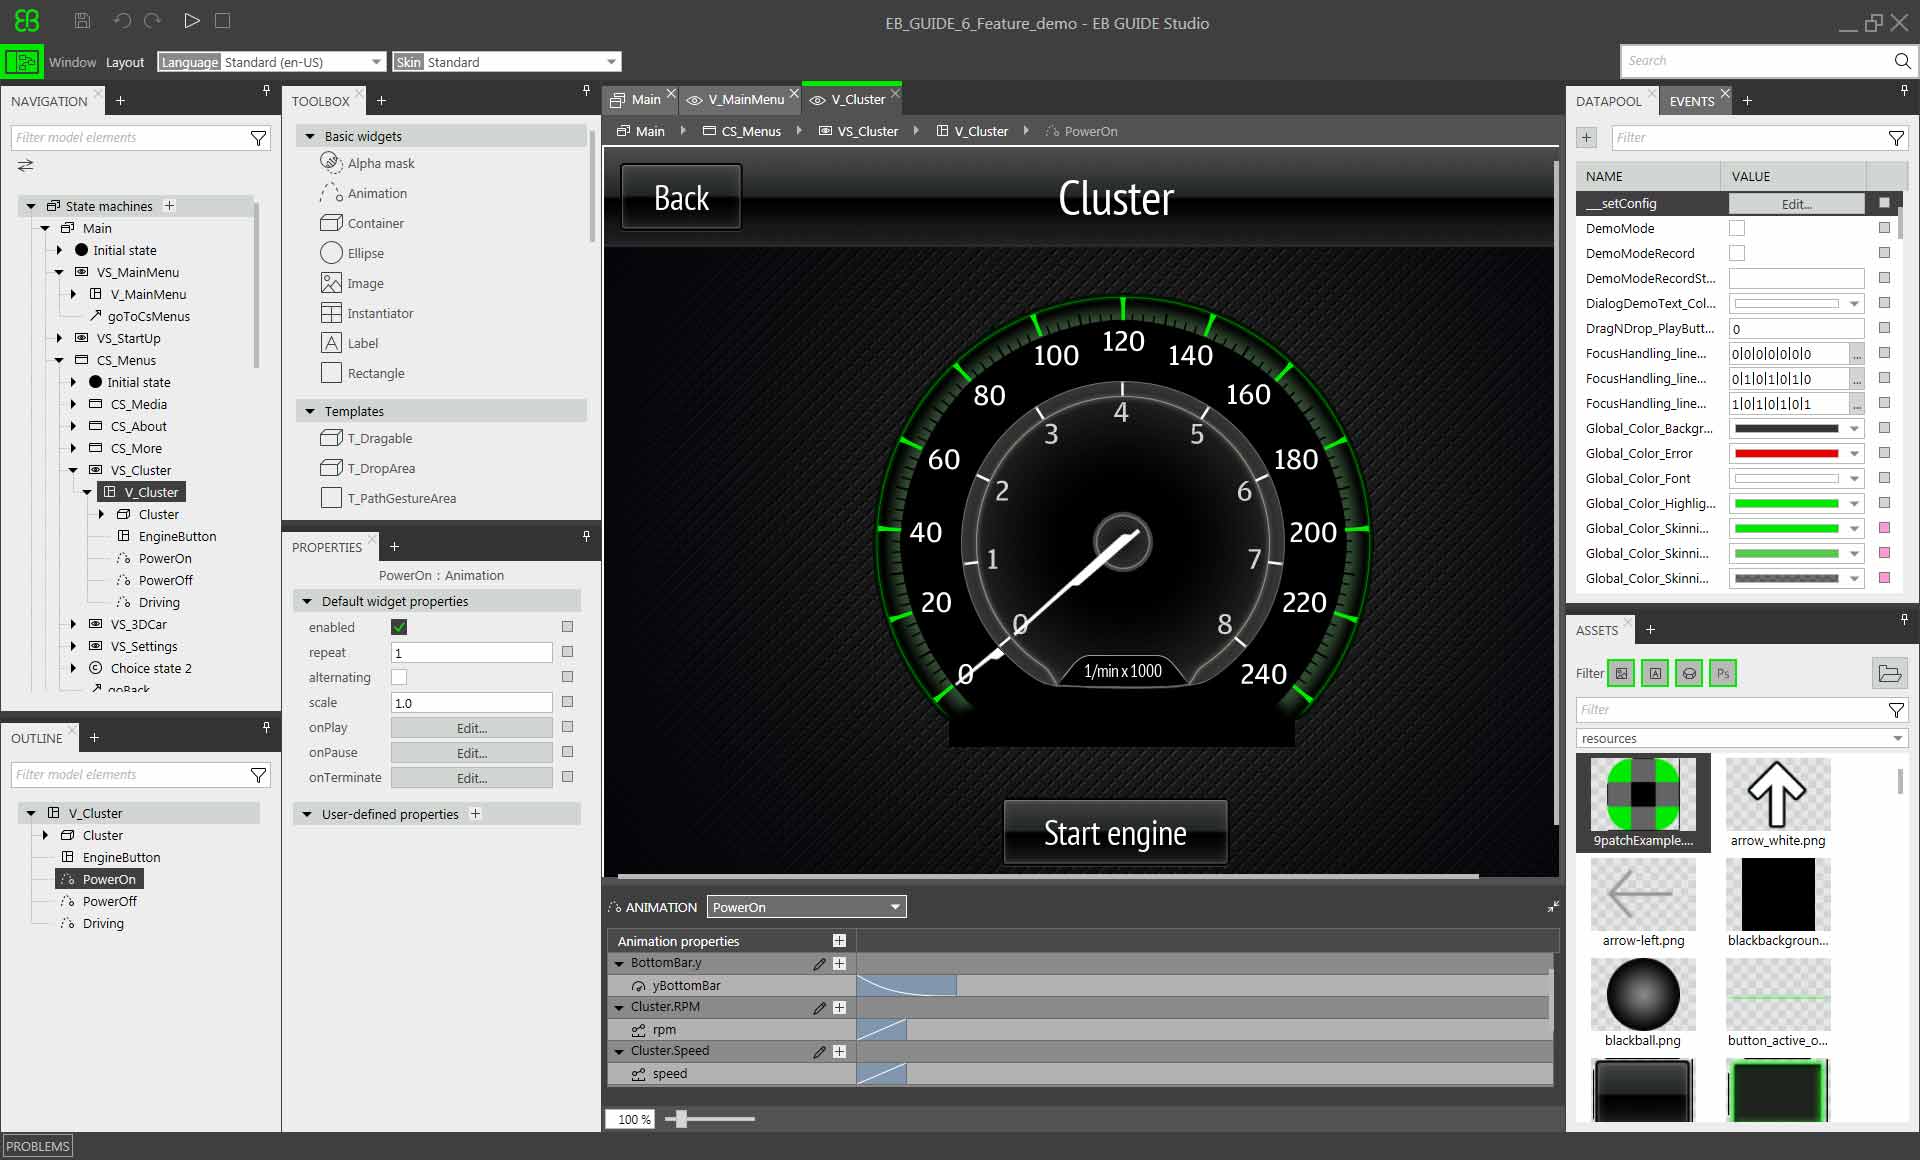The image size is (1920, 1160).
Task: Add curve to Cluster.RPM plus icon
Action: tap(839, 1008)
